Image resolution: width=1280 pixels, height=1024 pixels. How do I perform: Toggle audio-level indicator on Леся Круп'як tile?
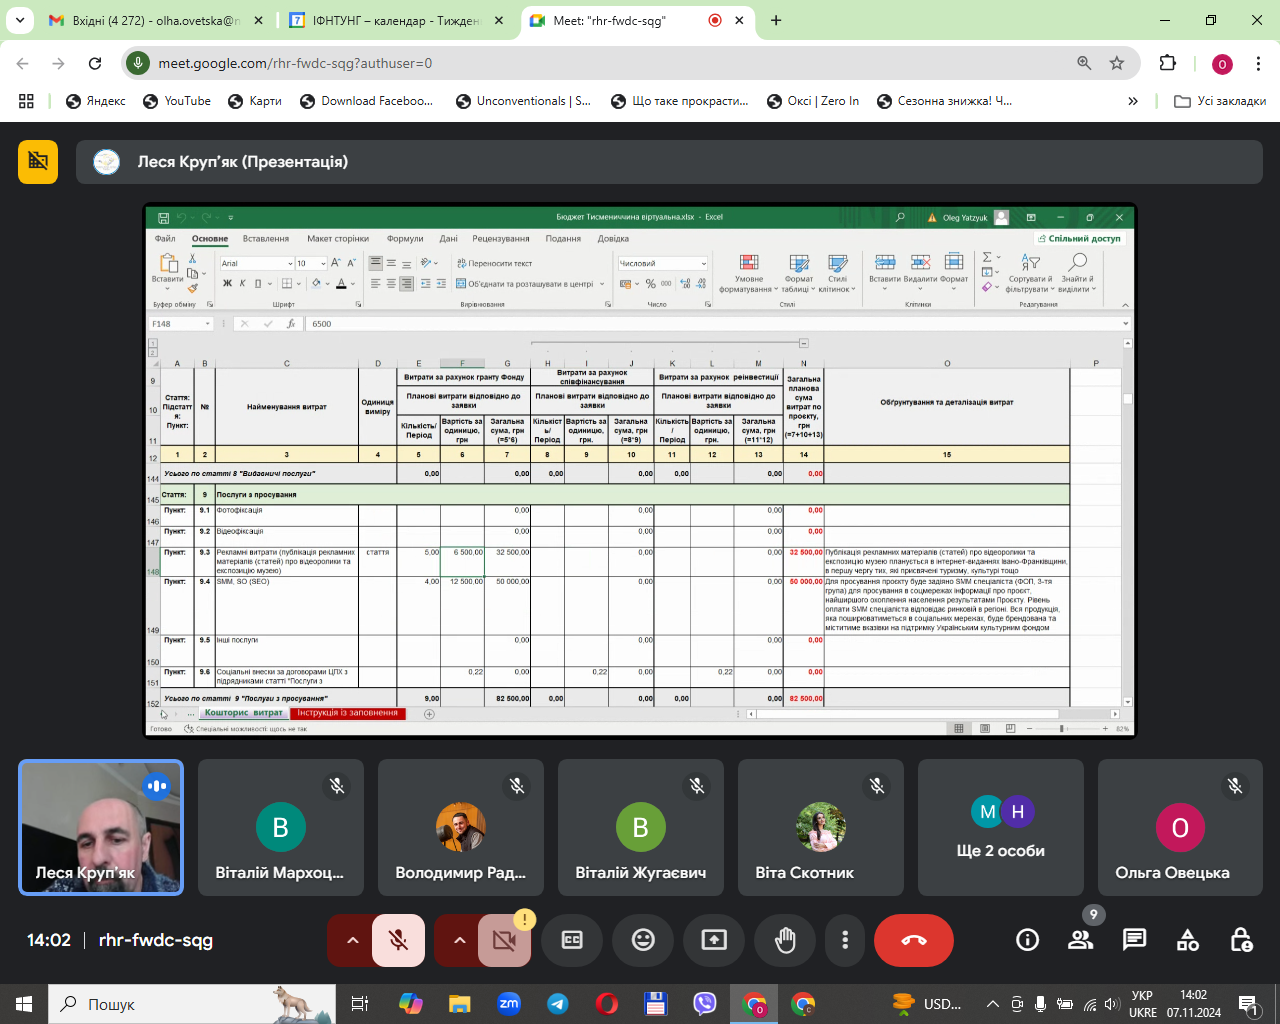157,786
